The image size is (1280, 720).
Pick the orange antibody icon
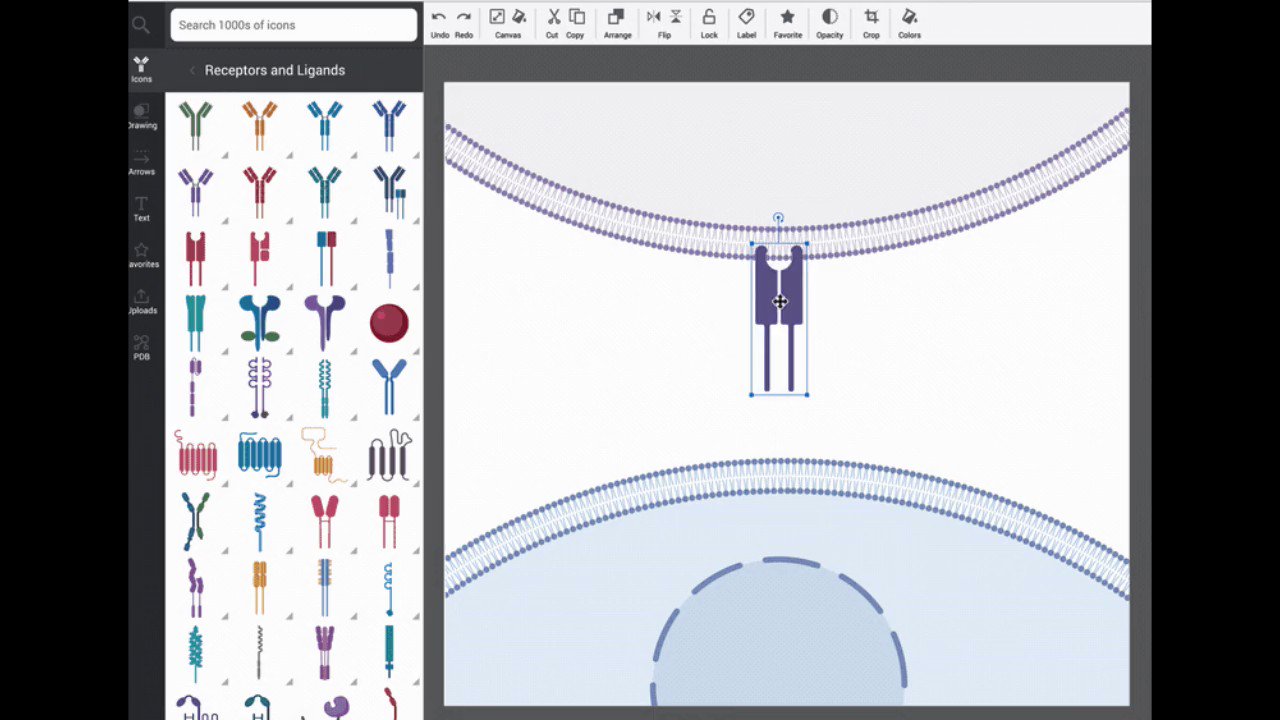(259, 125)
